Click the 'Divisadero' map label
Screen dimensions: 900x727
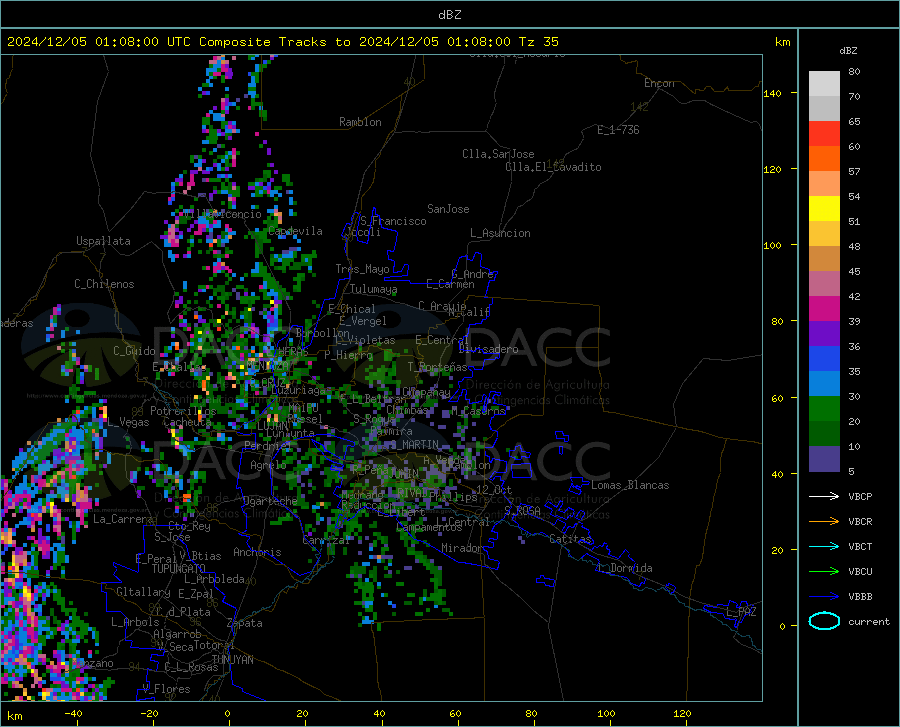(x=488, y=349)
